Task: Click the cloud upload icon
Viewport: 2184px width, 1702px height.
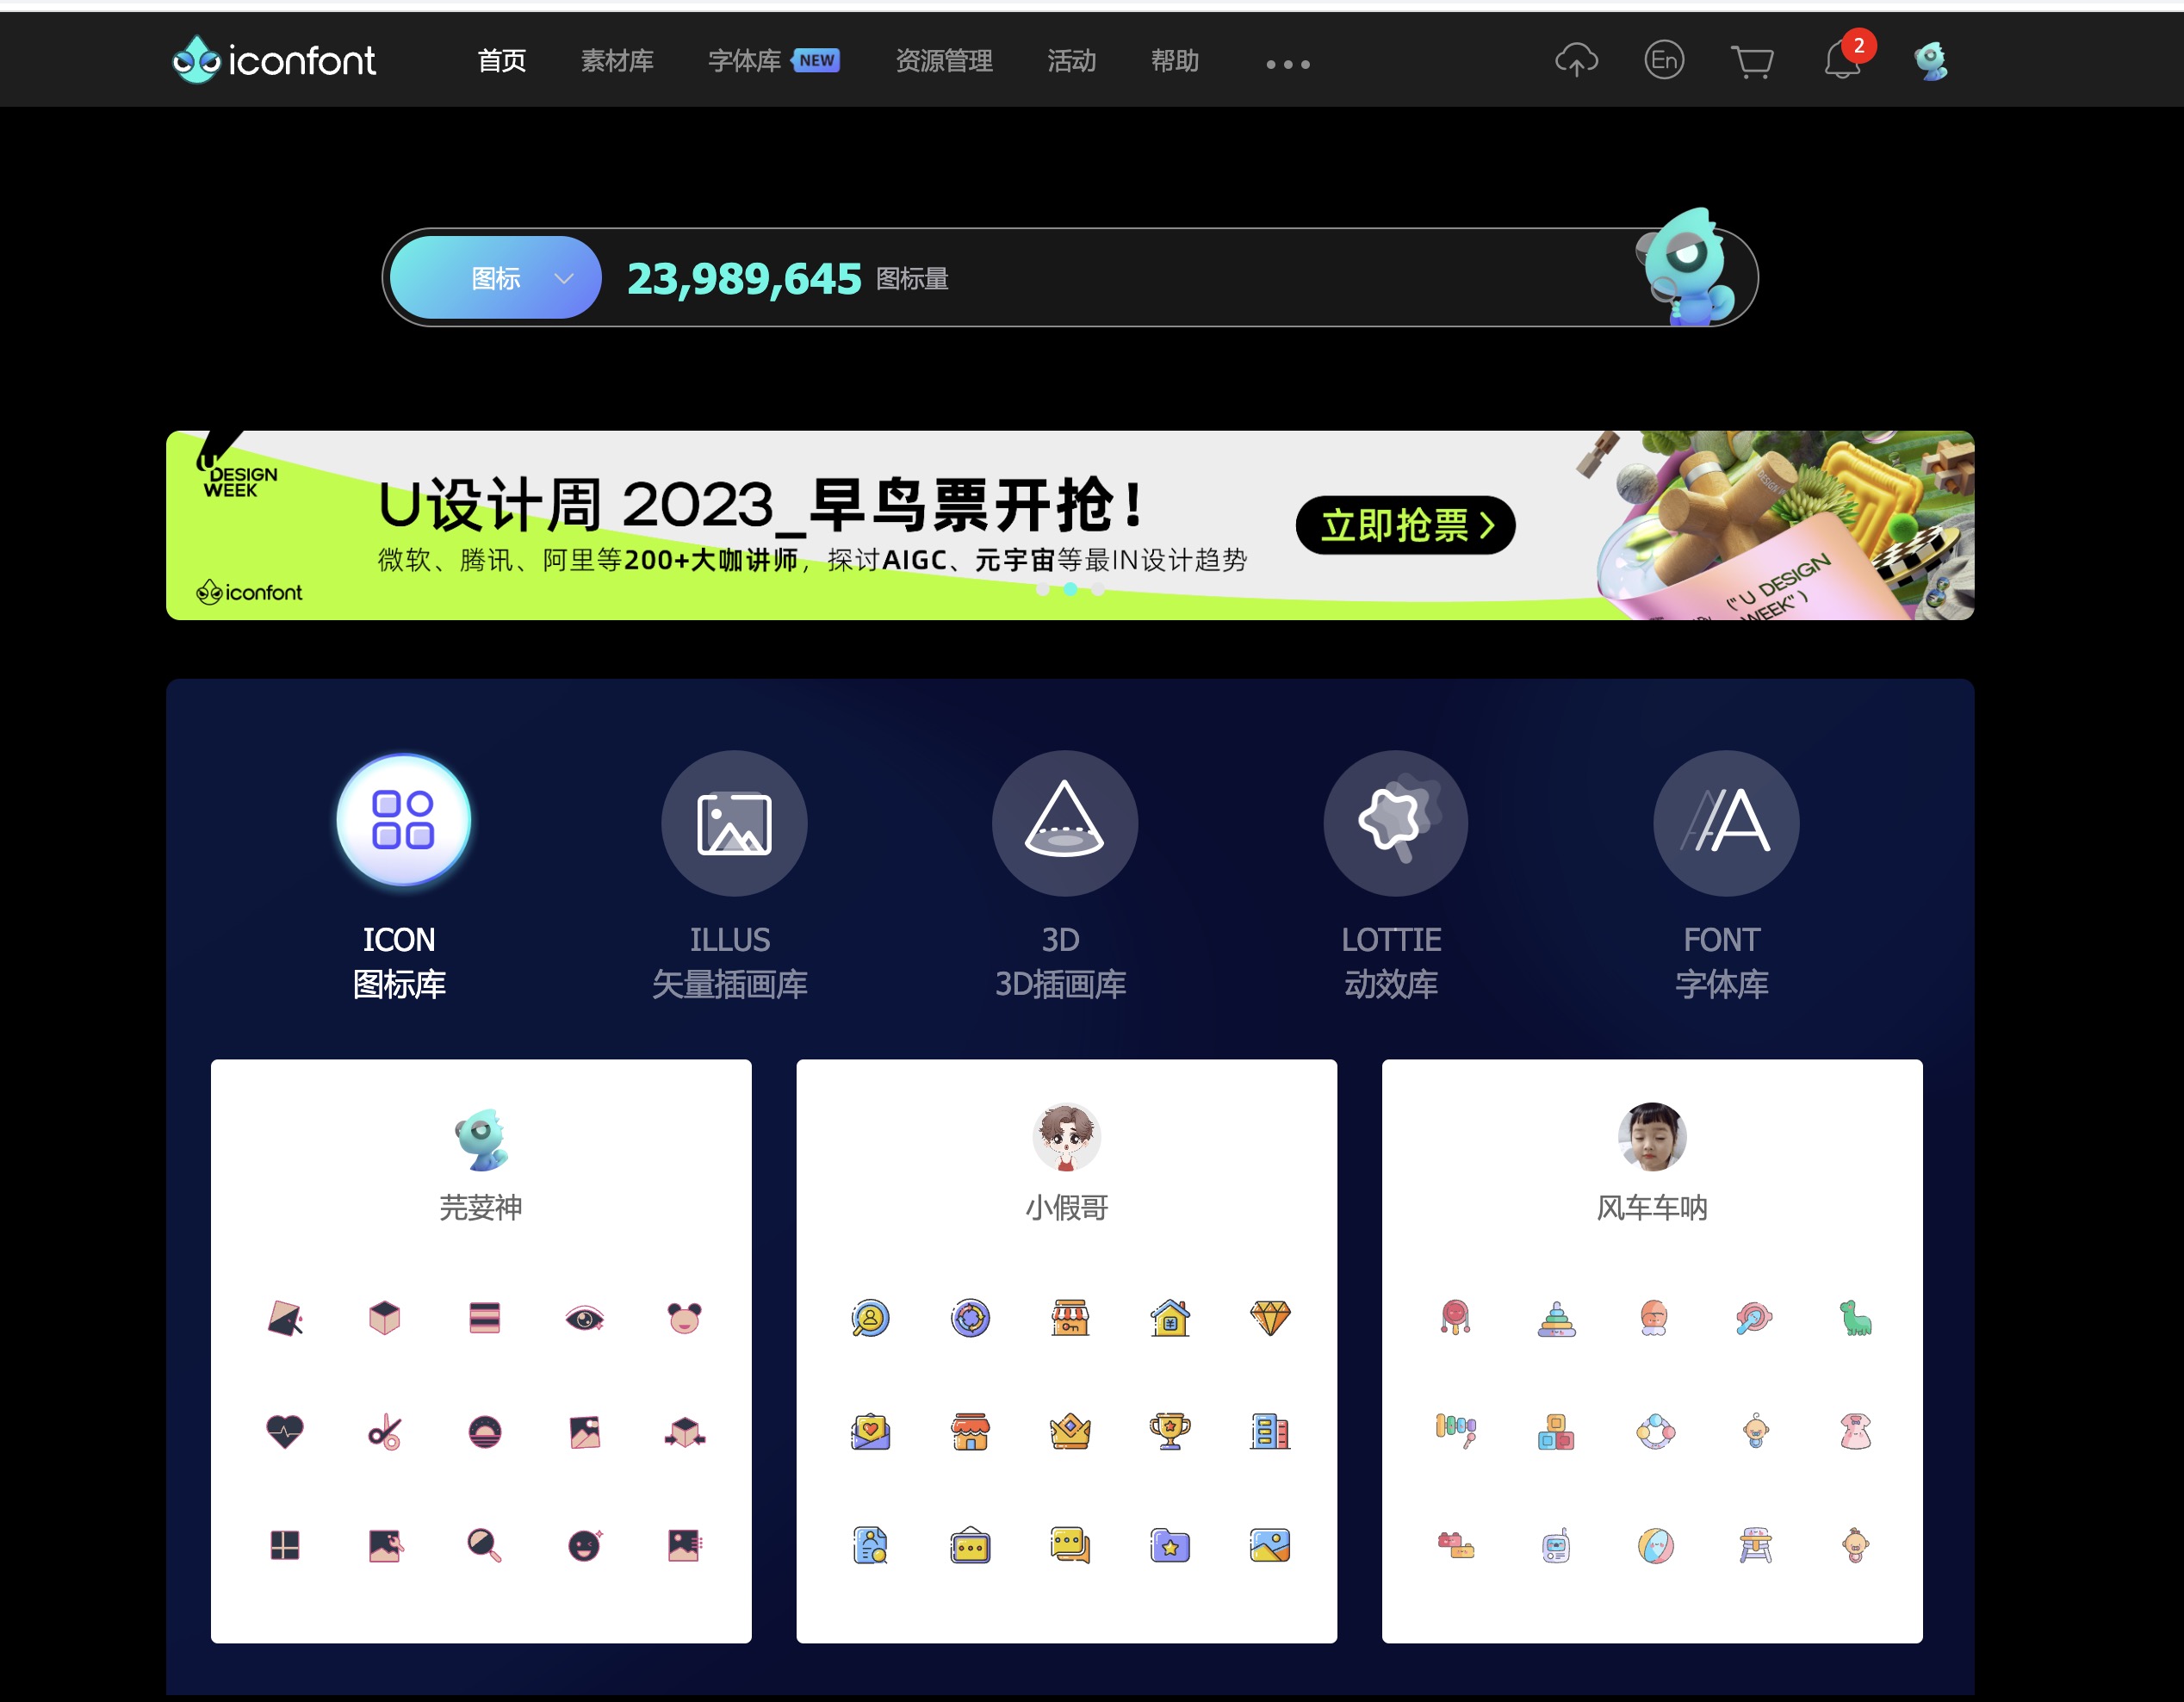Action: (x=1575, y=61)
